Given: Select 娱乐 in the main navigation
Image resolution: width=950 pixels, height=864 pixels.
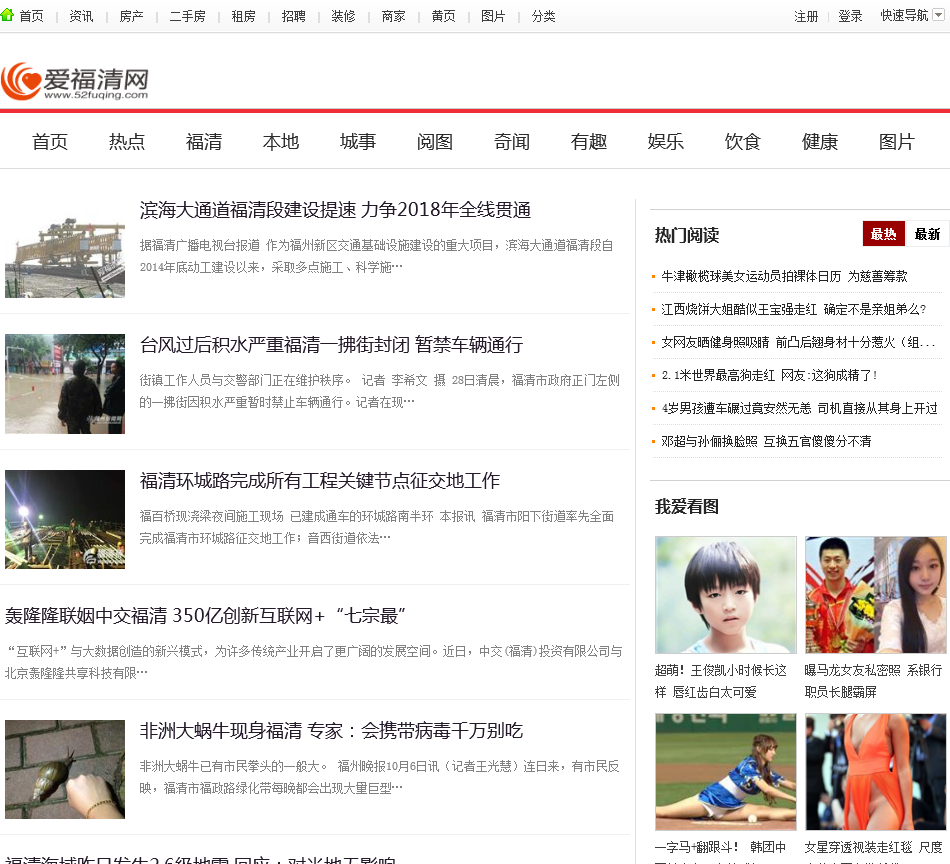Looking at the screenshot, I should point(665,142).
